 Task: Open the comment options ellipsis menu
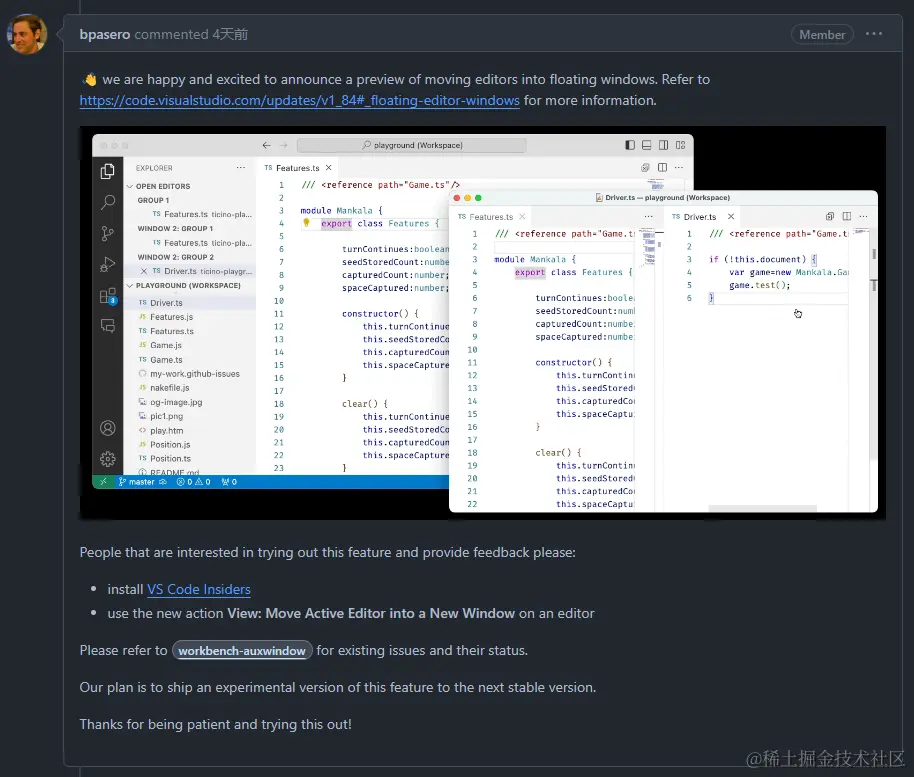(874, 34)
